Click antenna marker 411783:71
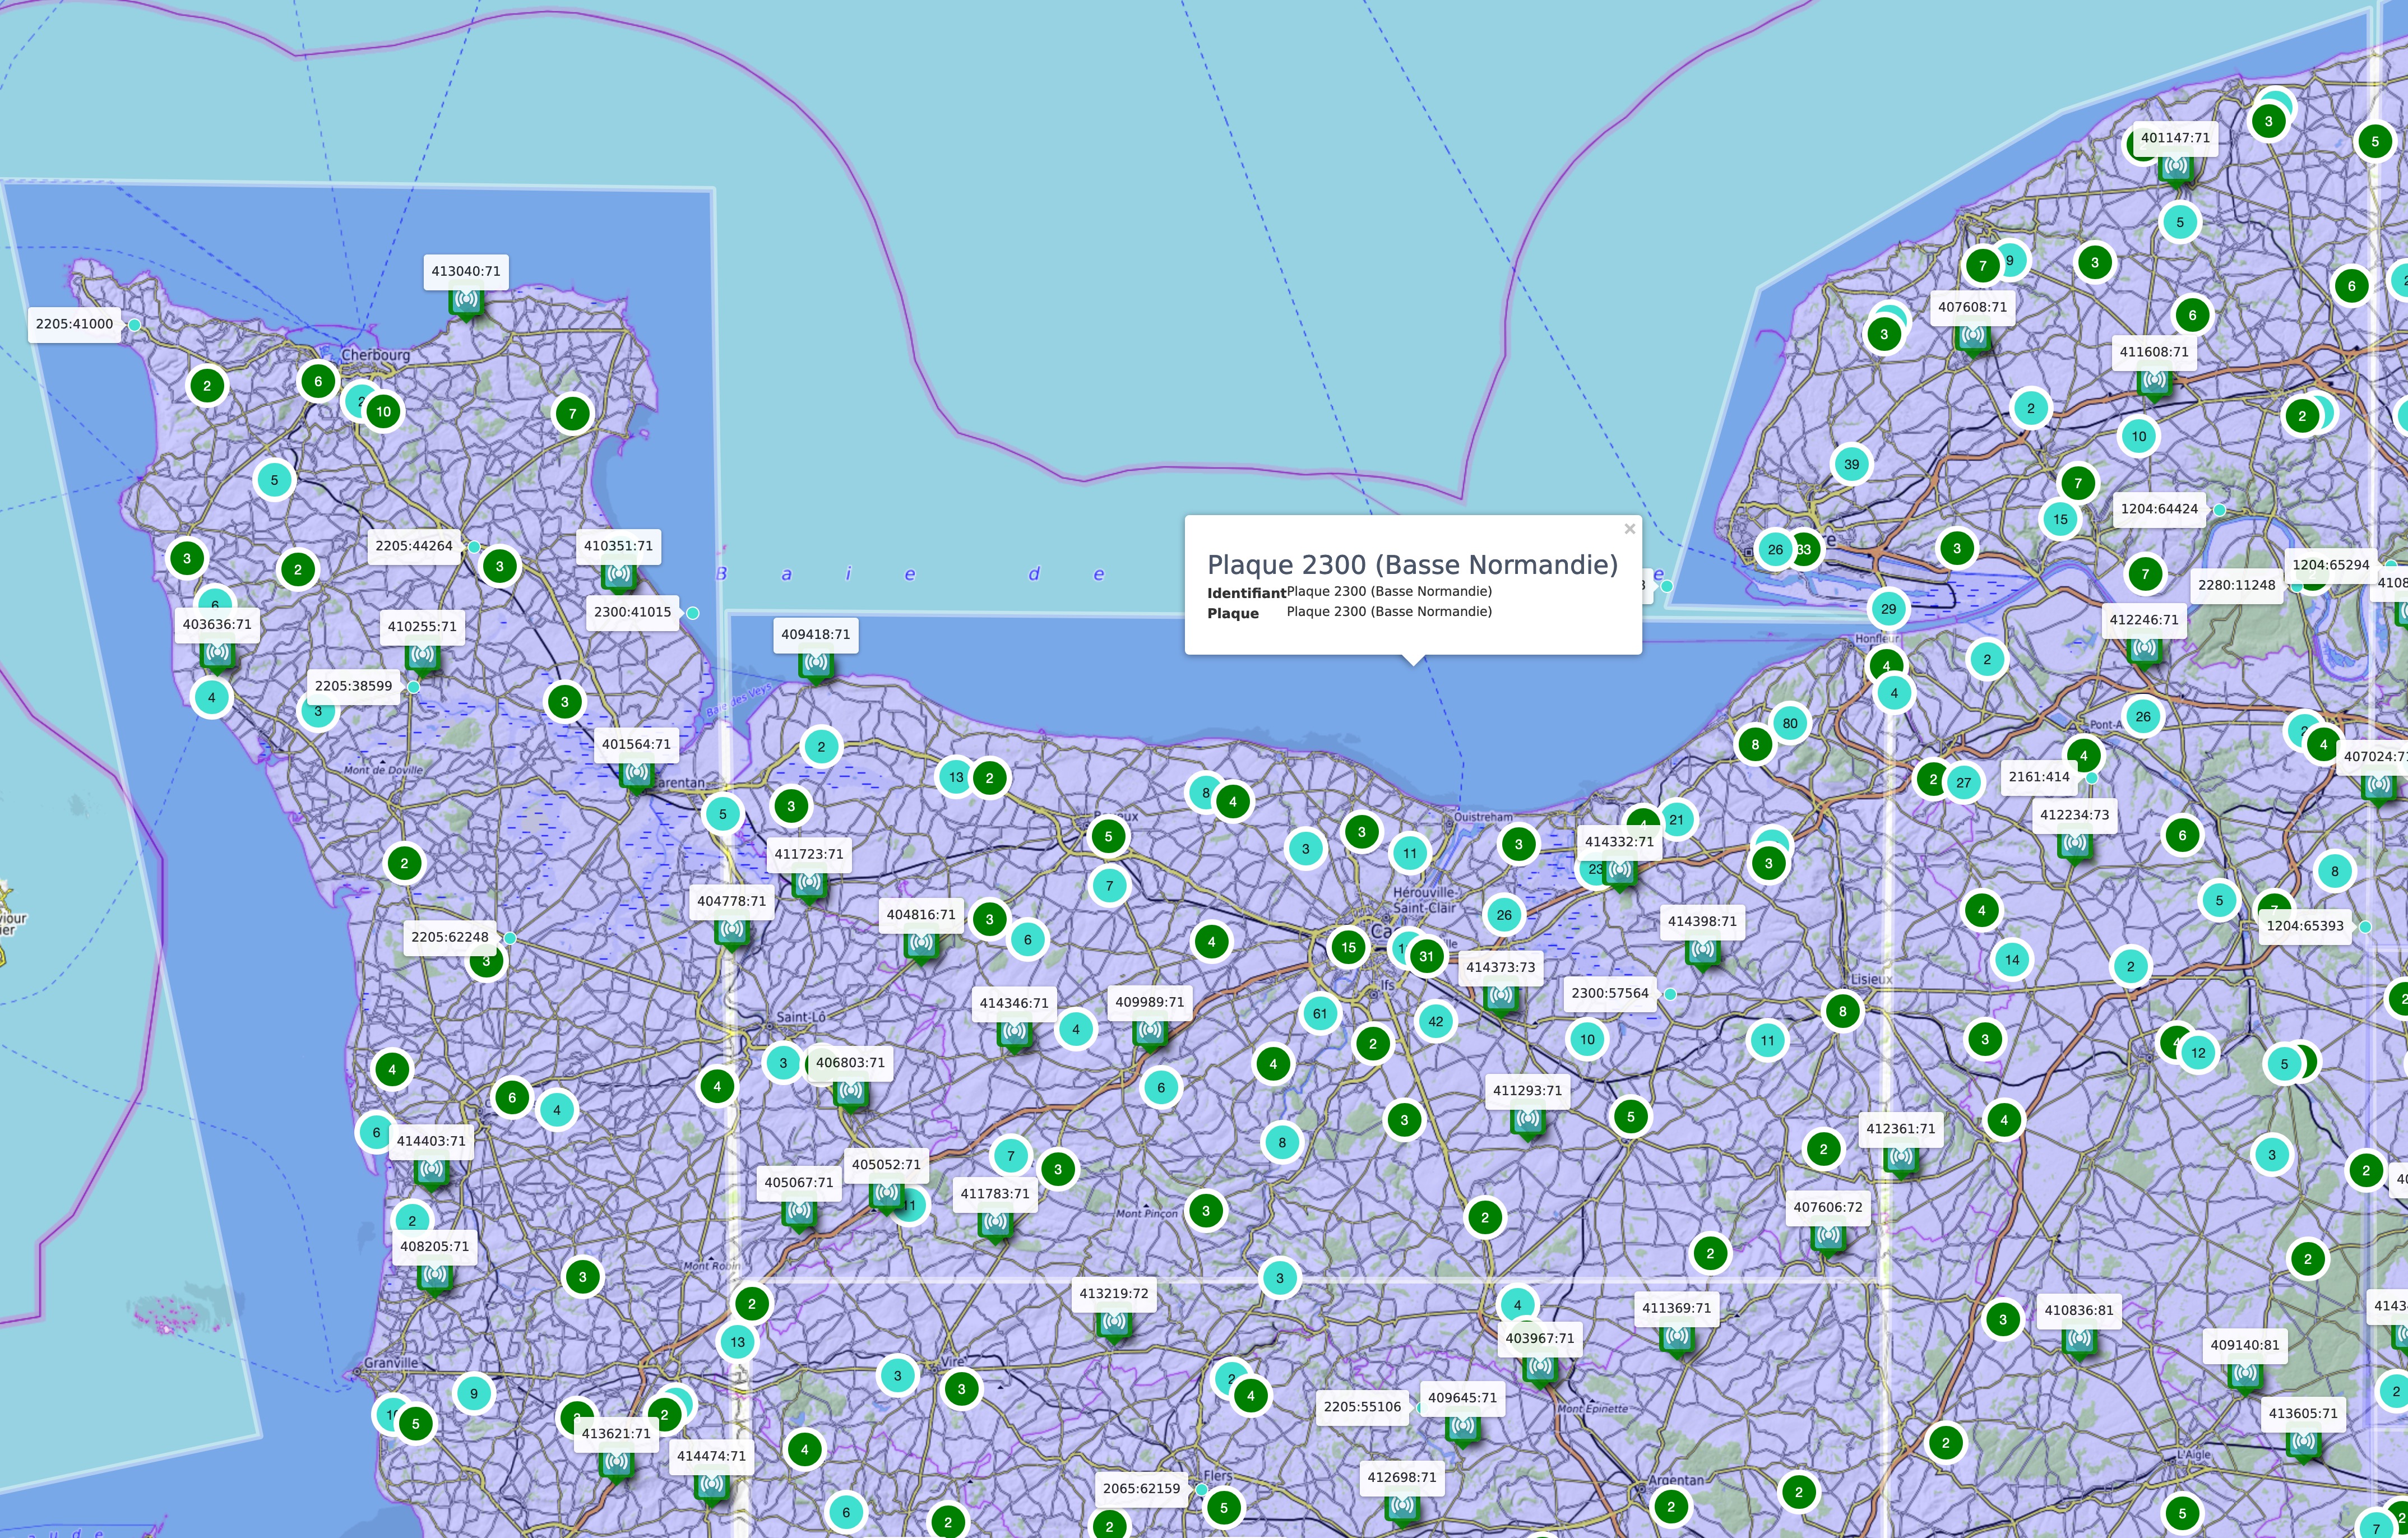Viewport: 2408px width, 1538px height. click(x=995, y=1224)
